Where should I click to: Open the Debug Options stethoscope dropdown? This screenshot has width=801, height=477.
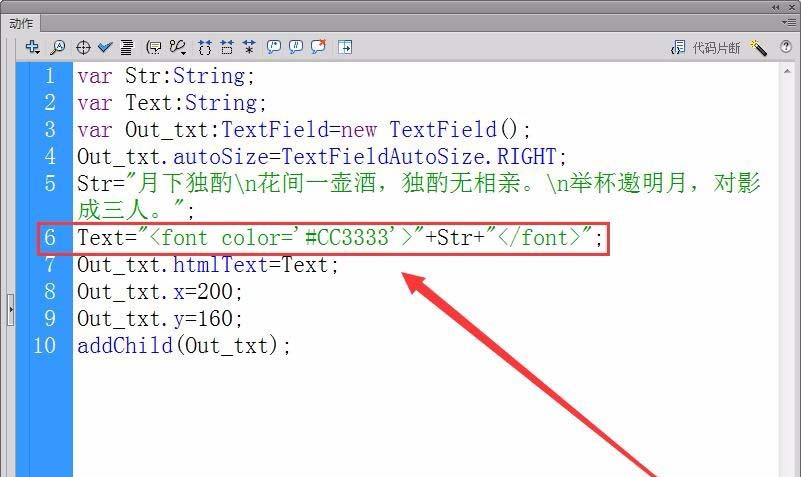point(178,47)
